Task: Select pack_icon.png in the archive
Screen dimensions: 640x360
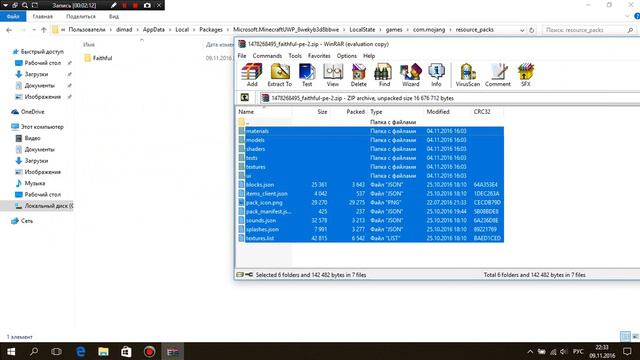Action: click(x=370, y=203)
